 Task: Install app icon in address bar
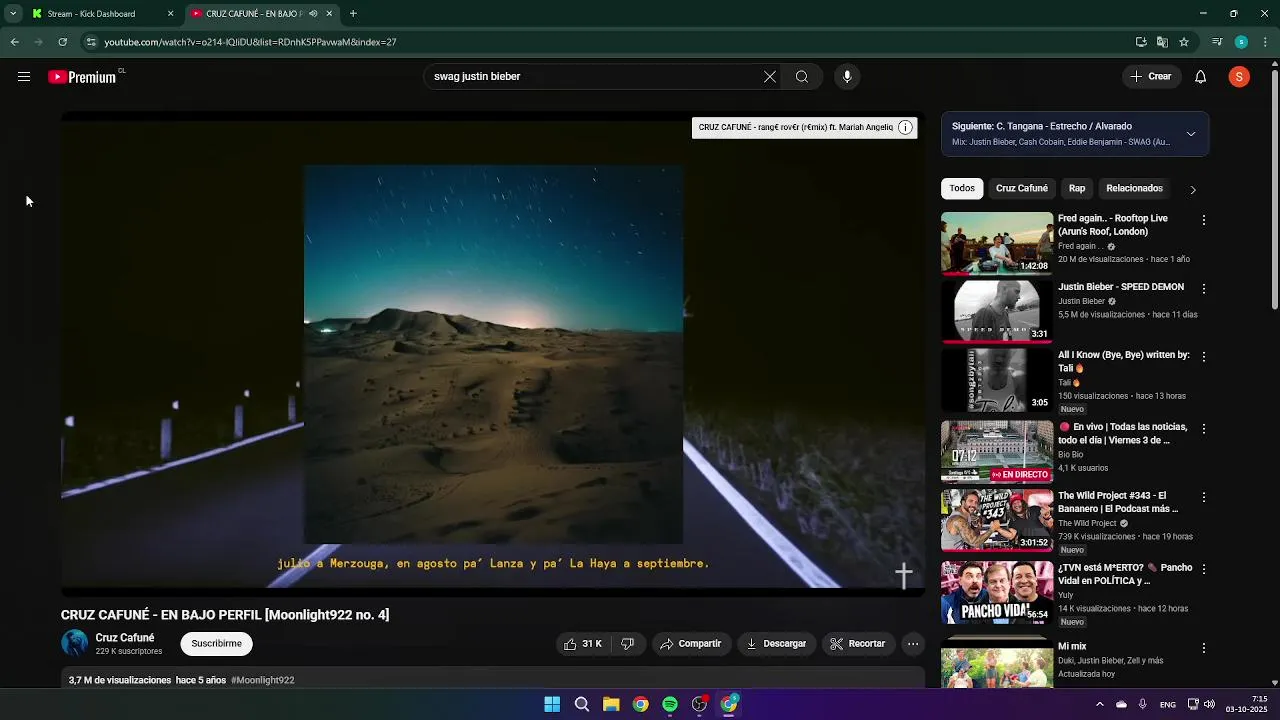[1141, 42]
